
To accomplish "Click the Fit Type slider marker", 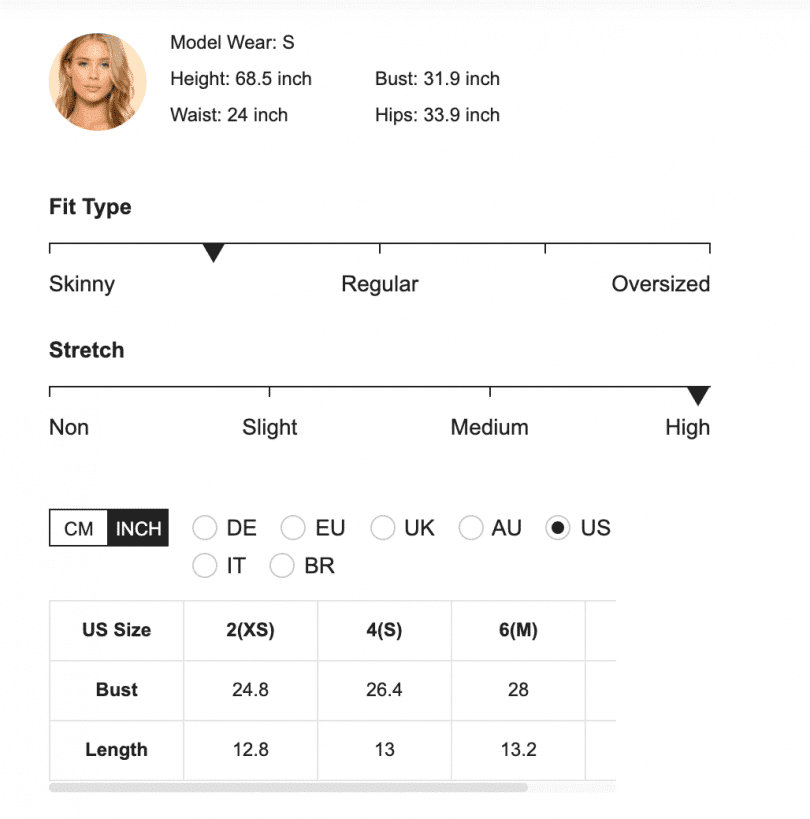I will (214, 252).
